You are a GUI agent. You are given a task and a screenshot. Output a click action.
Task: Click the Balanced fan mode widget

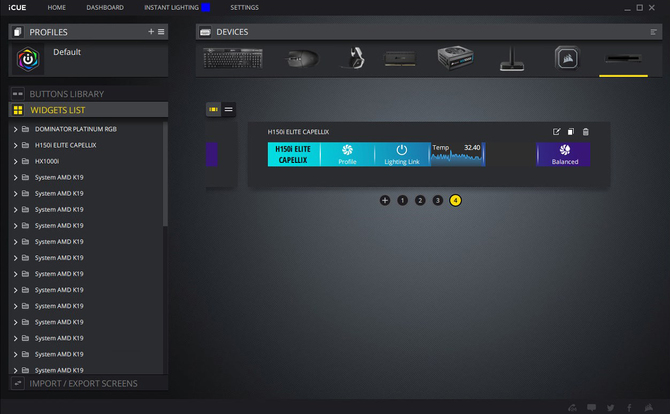coord(564,154)
